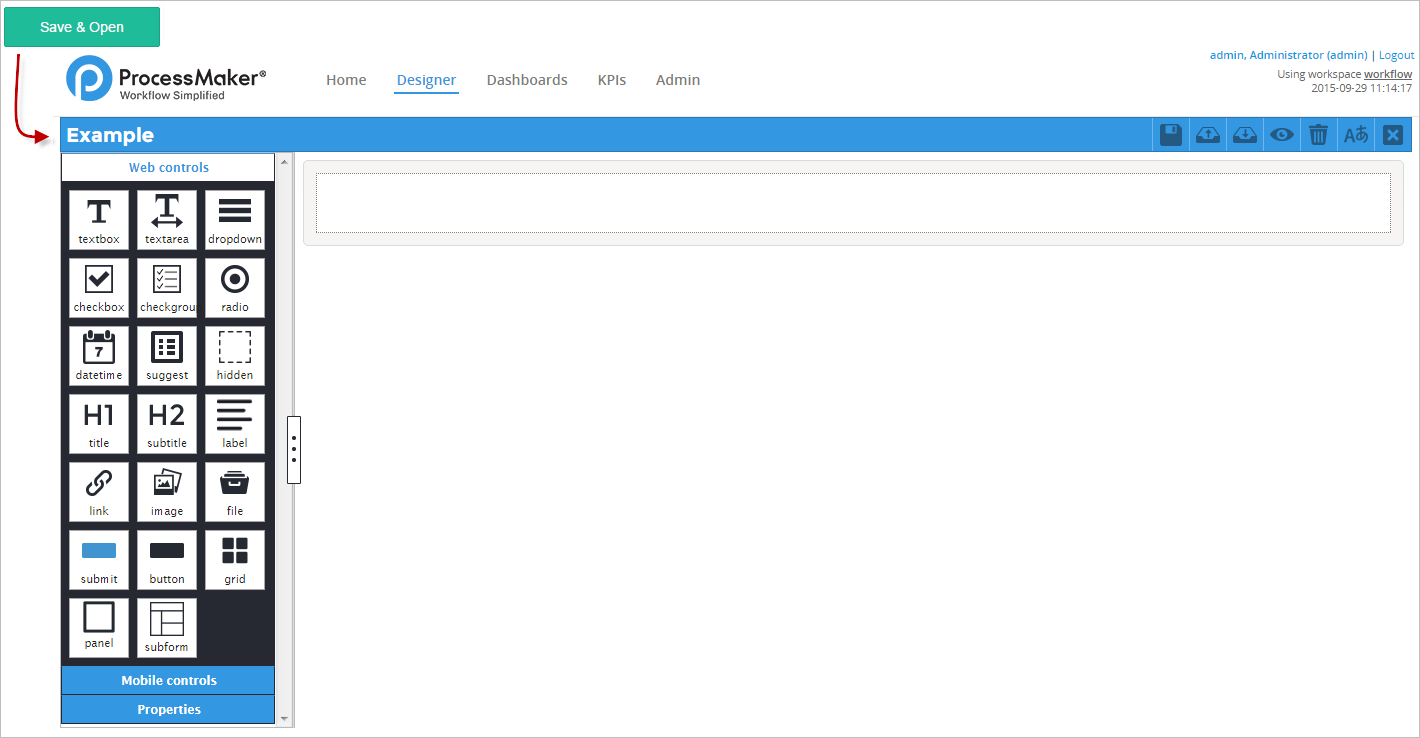Select the textbox control icon
Image resolution: width=1420 pixels, height=738 pixels.
(x=99, y=219)
